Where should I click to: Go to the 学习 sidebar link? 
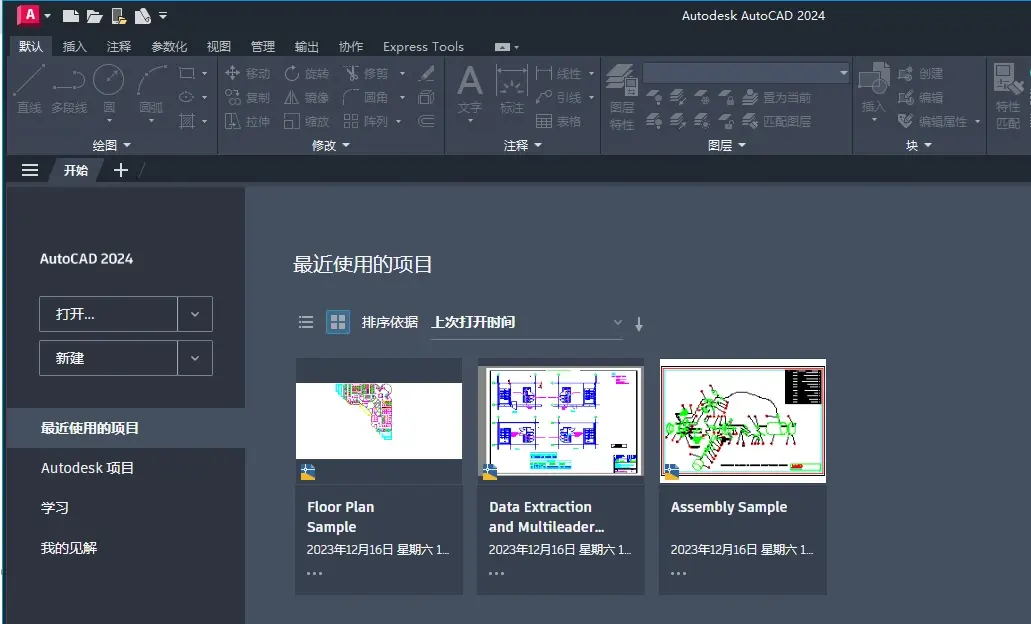click(55, 508)
